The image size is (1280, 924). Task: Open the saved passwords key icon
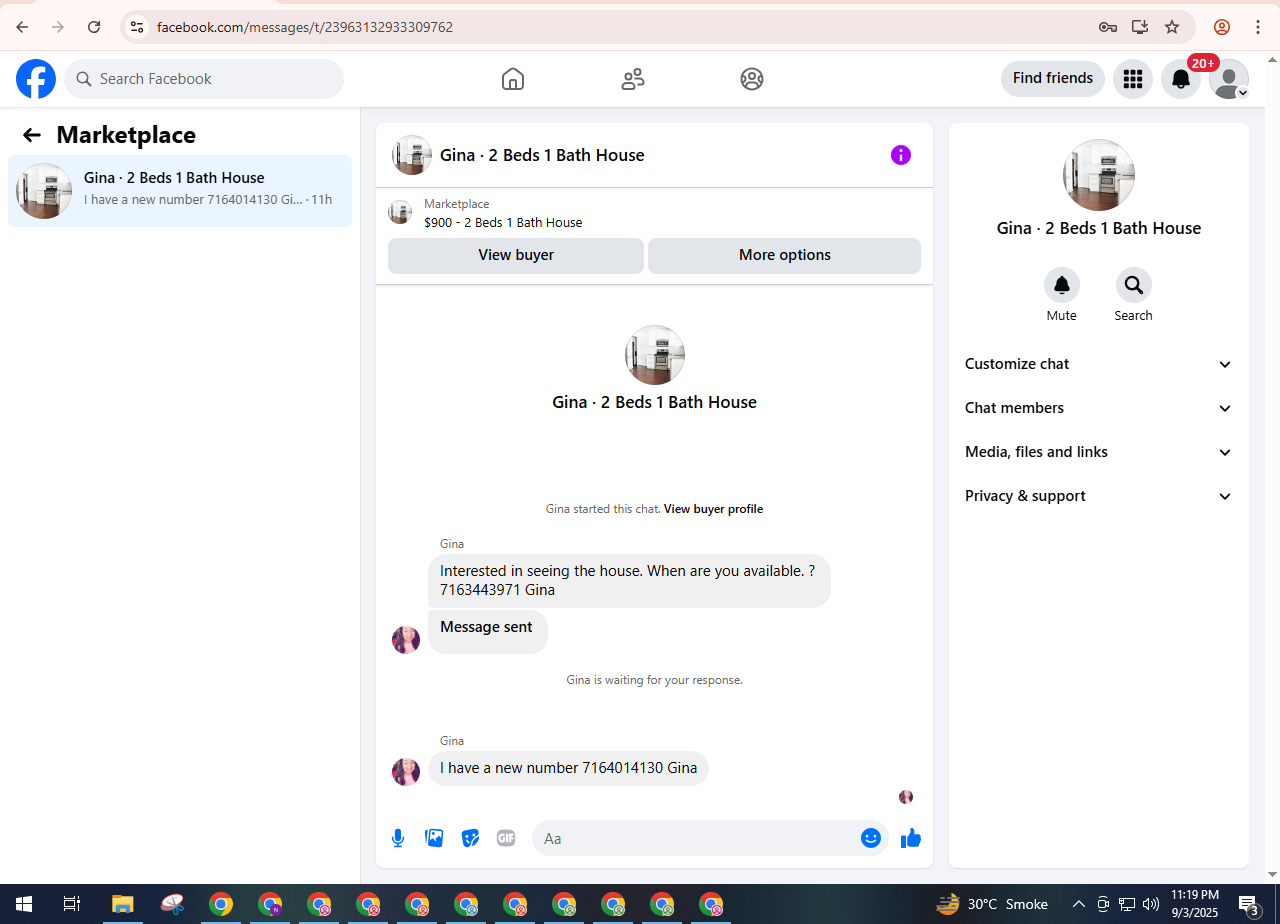[1108, 27]
